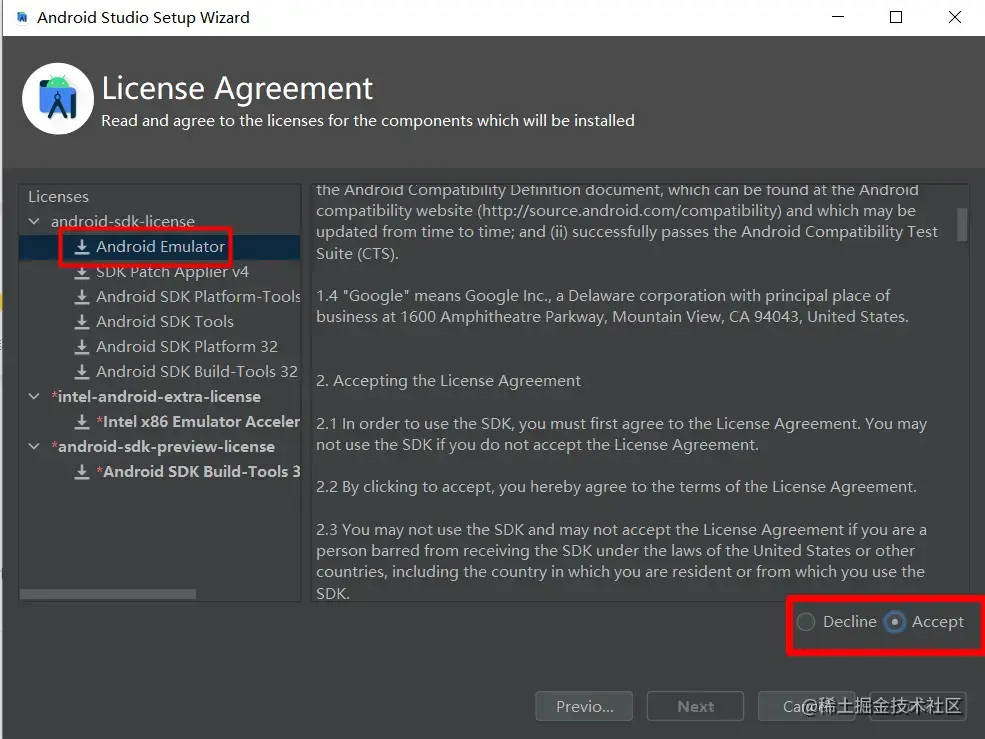
Task: Select the Decline radio button
Action: pyautogui.click(x=806, y=622)
